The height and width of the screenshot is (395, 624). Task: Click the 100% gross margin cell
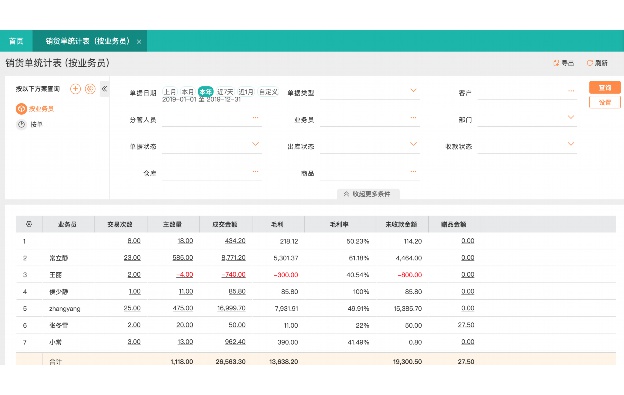(361, 292)
